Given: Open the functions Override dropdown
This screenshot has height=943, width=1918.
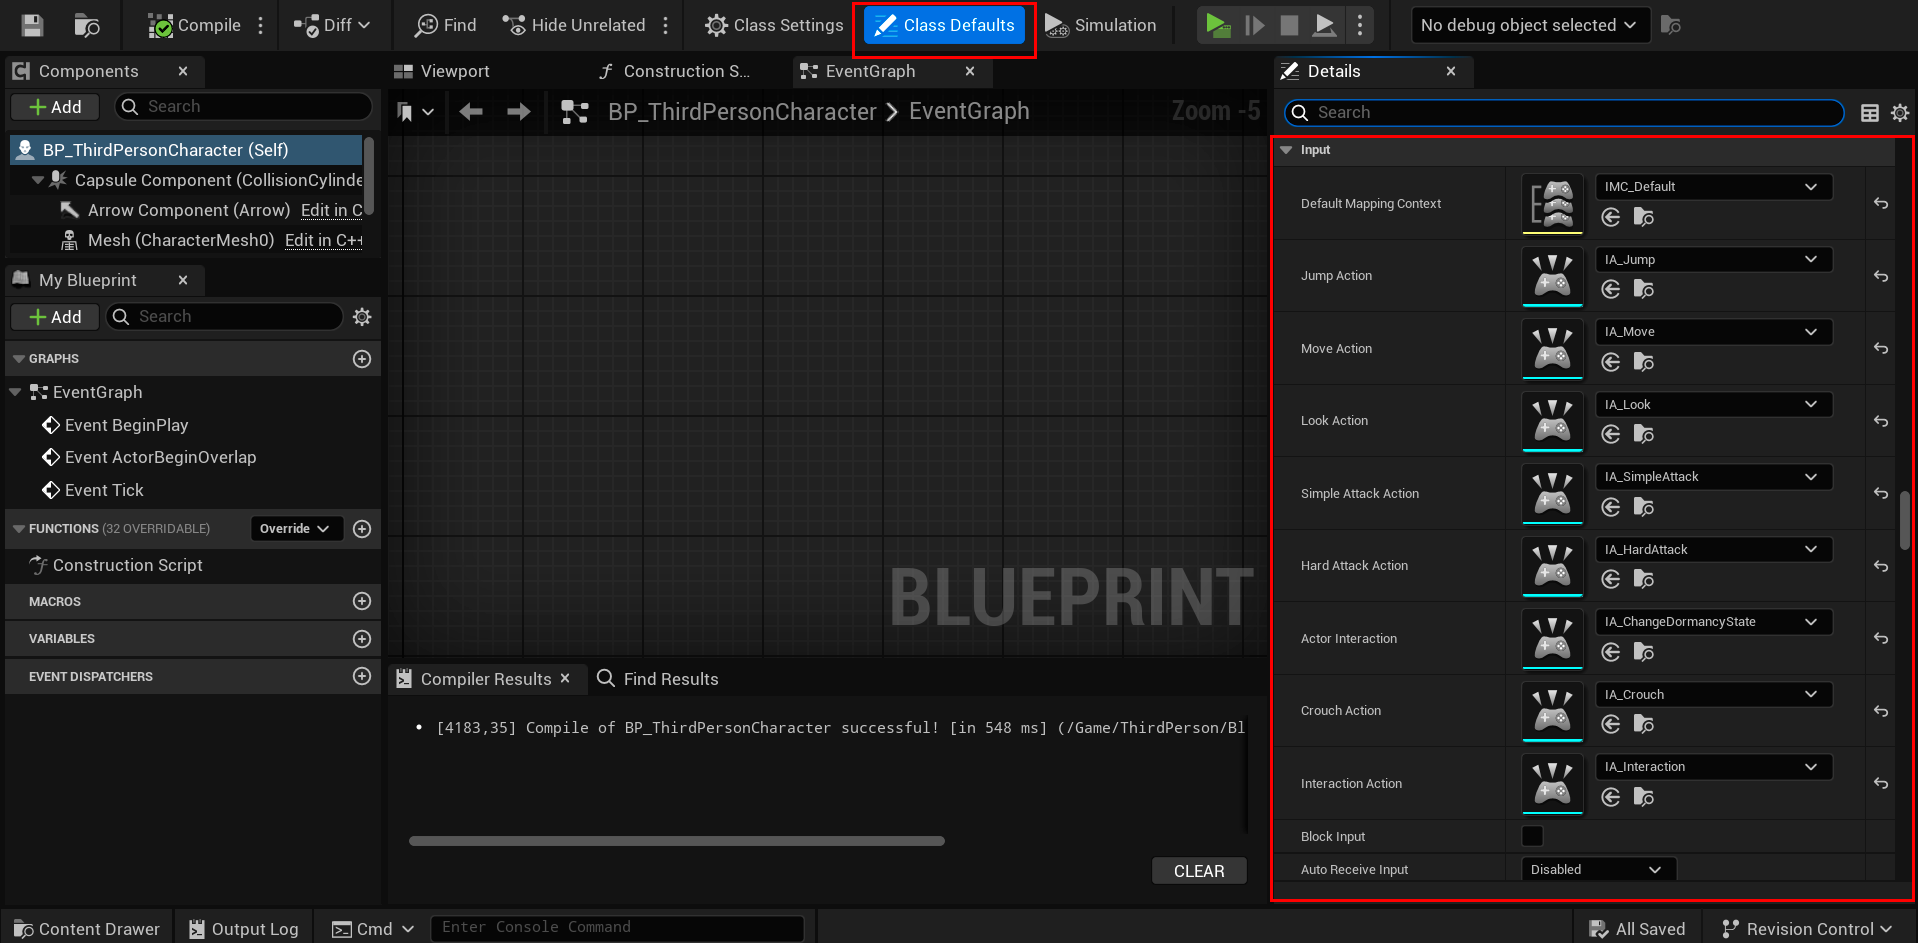Looking at the screenshot, I should 296,529.
